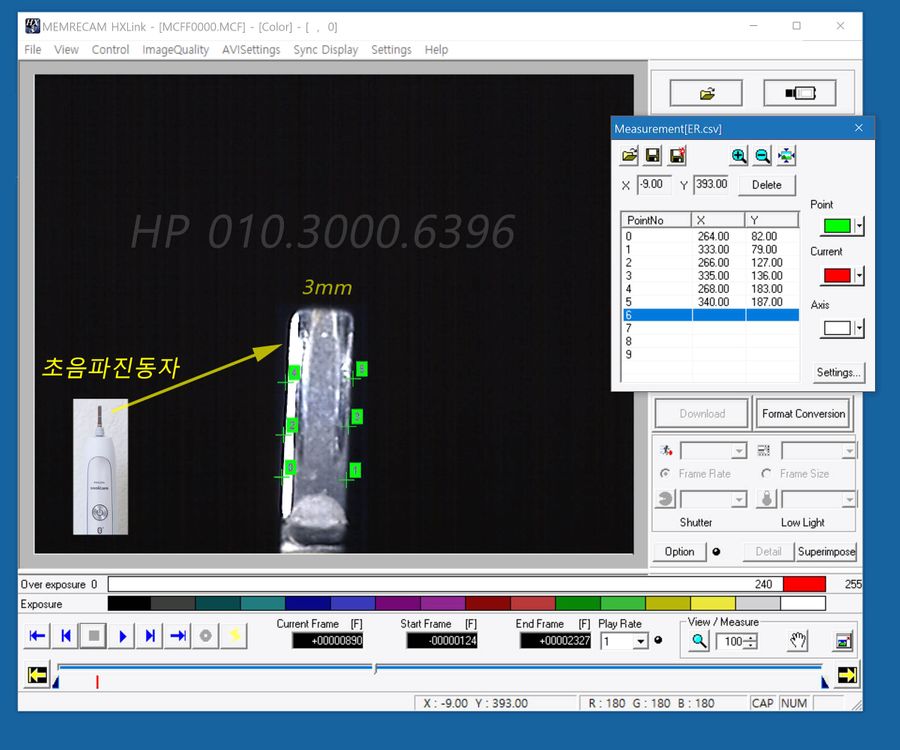Open the Play Rate dropdown

640,640
